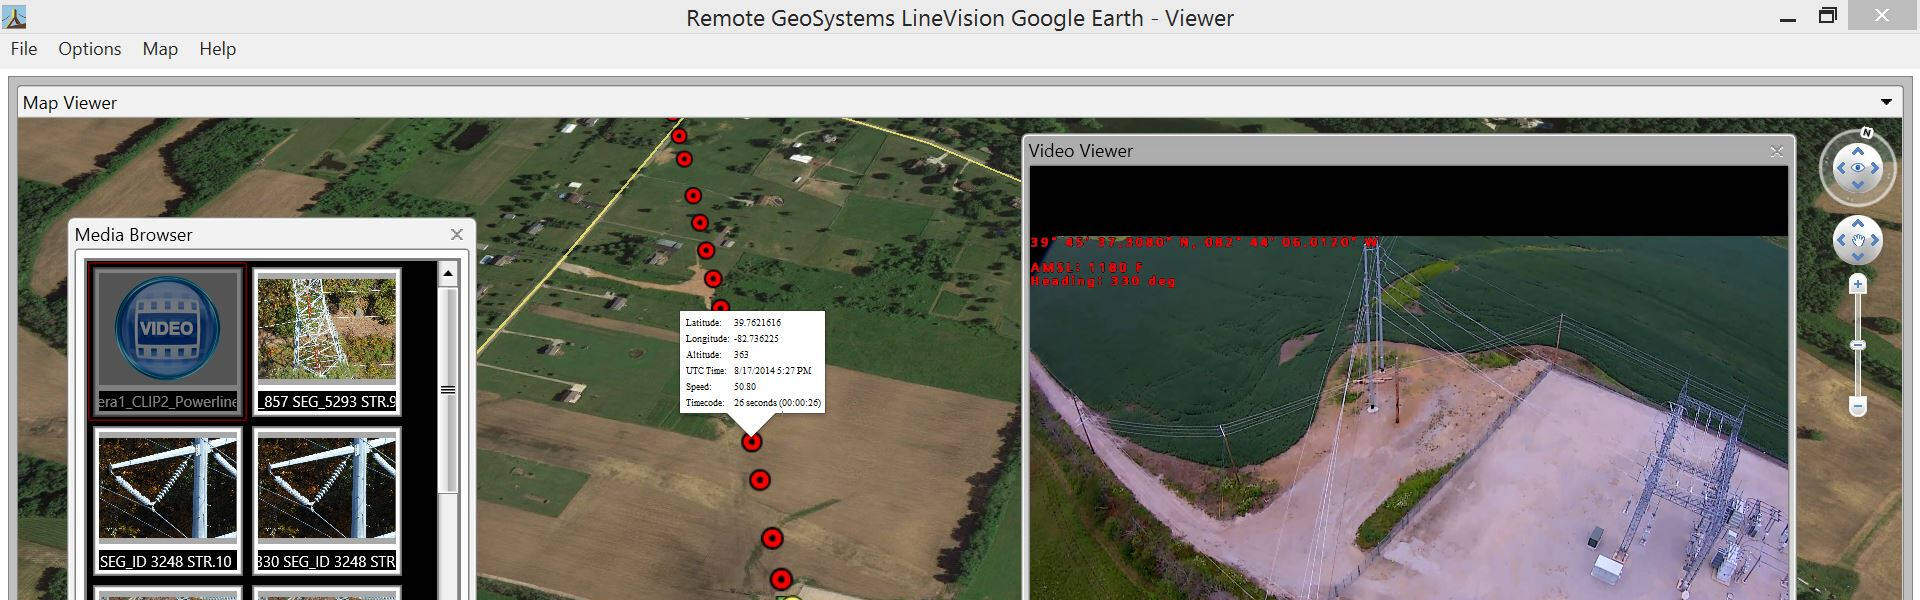Click the hand icon in move joystick

click(1857, 240)
